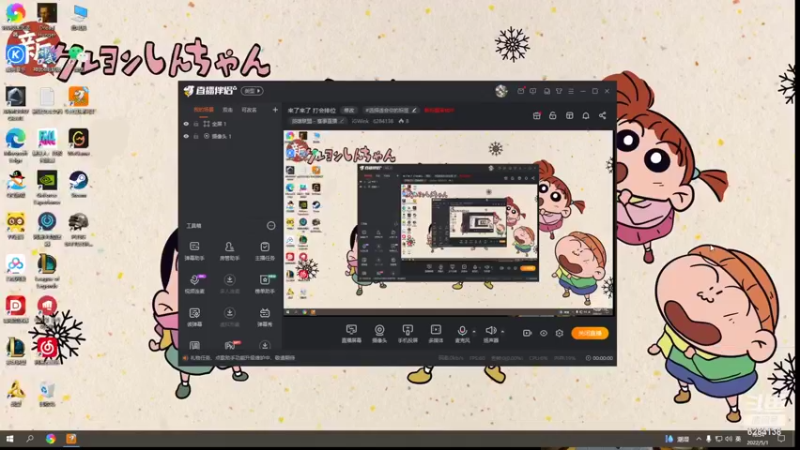
Task: Mute the 麦克风 microphone icon
Action: click(462, 331)
